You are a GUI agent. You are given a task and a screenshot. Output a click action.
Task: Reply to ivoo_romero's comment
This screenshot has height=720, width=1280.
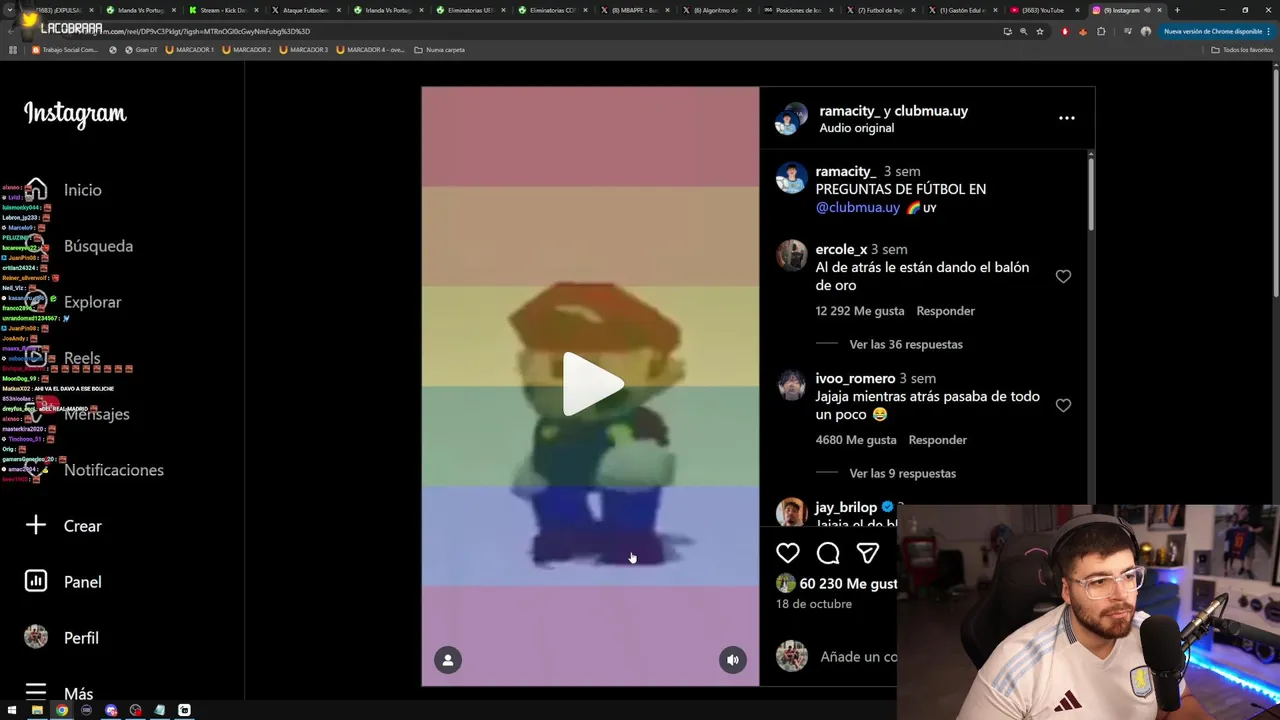tap(938, 440)
